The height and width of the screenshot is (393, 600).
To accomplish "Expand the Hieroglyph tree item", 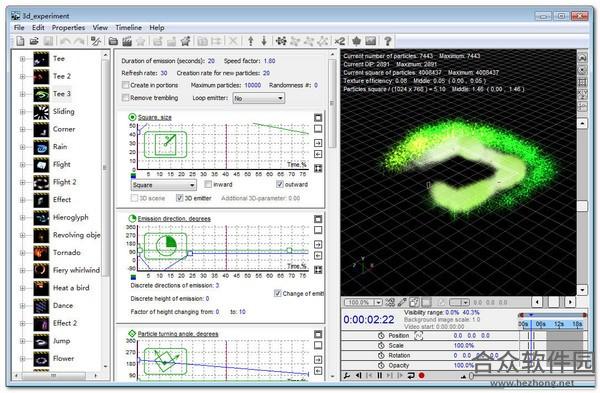I will tap(22, 218).
